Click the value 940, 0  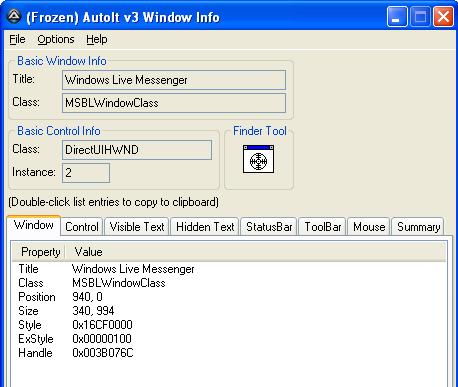87,297
